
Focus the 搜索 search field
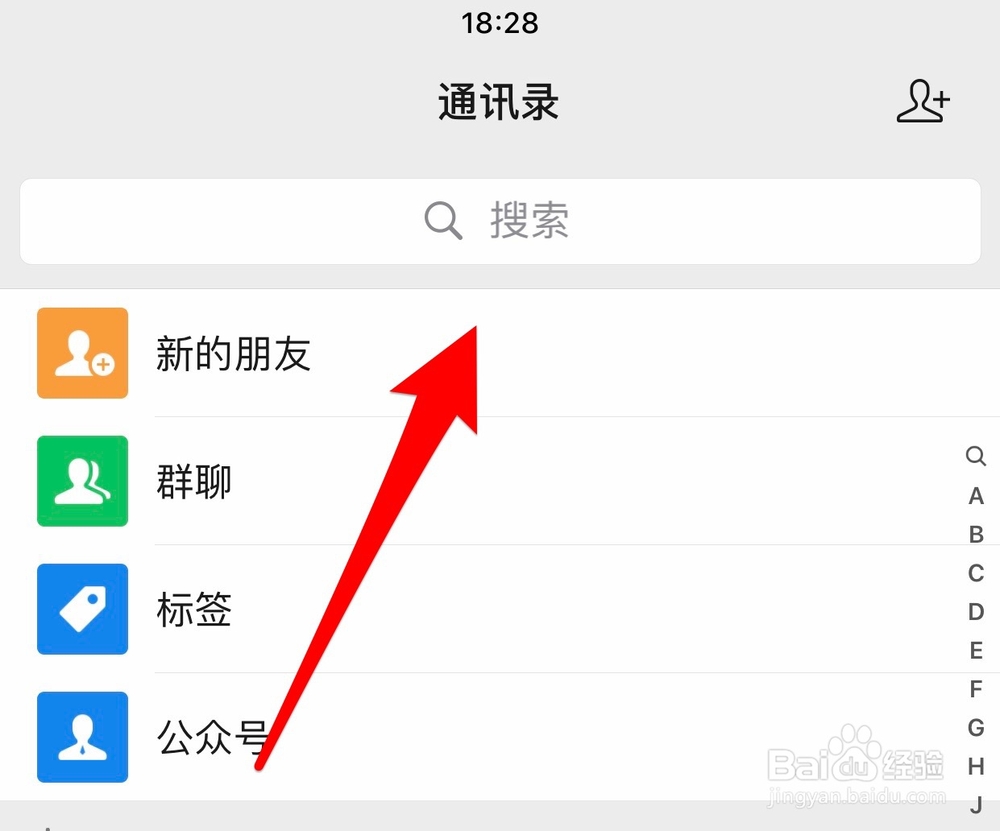point(500,221)
